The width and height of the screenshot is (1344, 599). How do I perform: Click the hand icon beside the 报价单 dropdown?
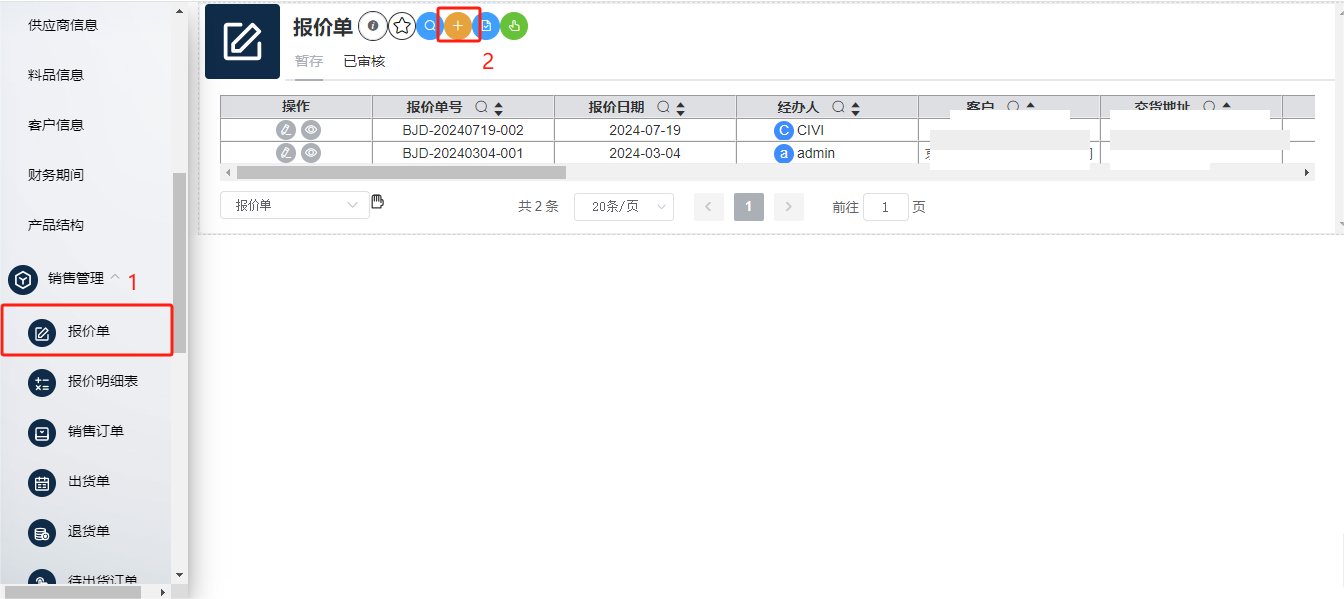[x=378, y=202]
